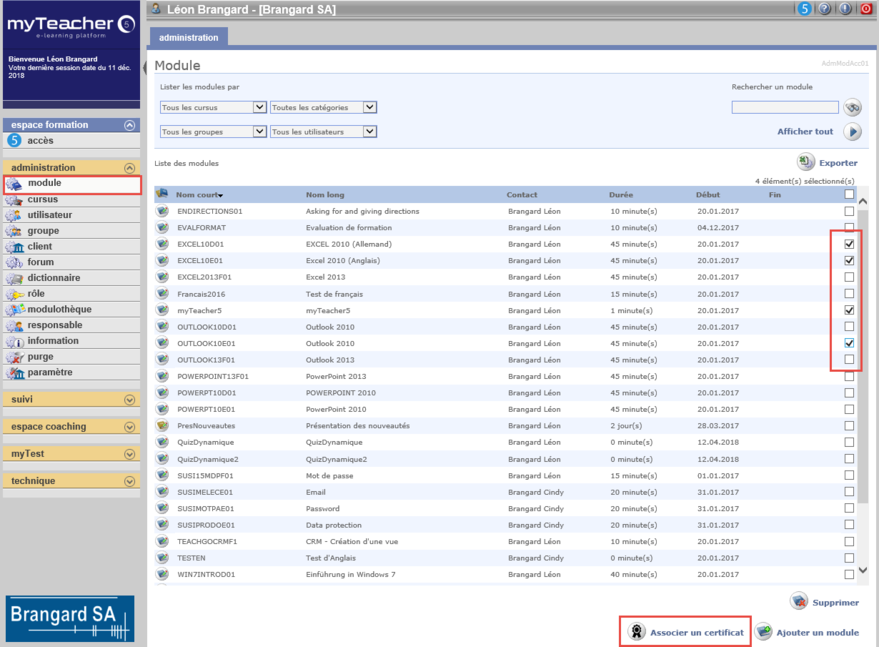
Task: Sort by the Nom court column header
Action: tap(199, 195)
